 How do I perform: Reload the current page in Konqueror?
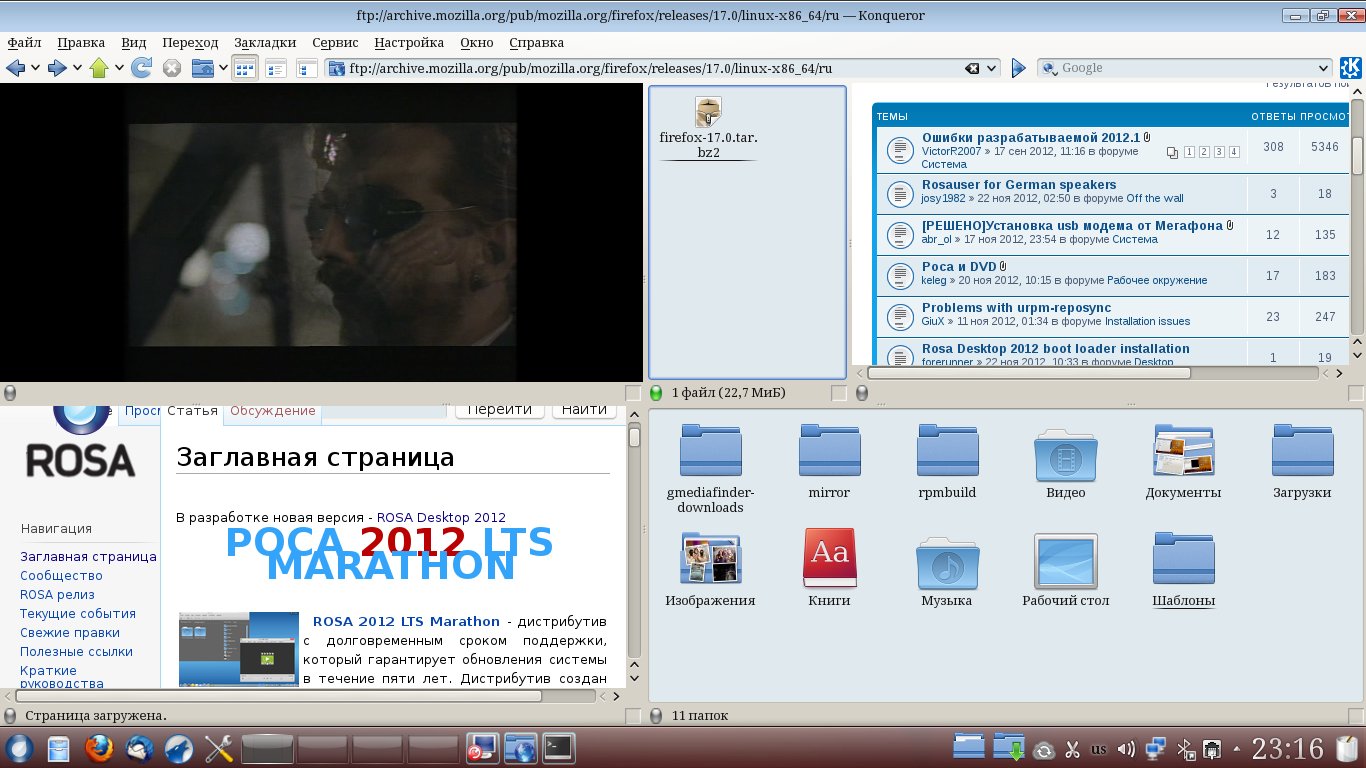[x=141, y=68]
